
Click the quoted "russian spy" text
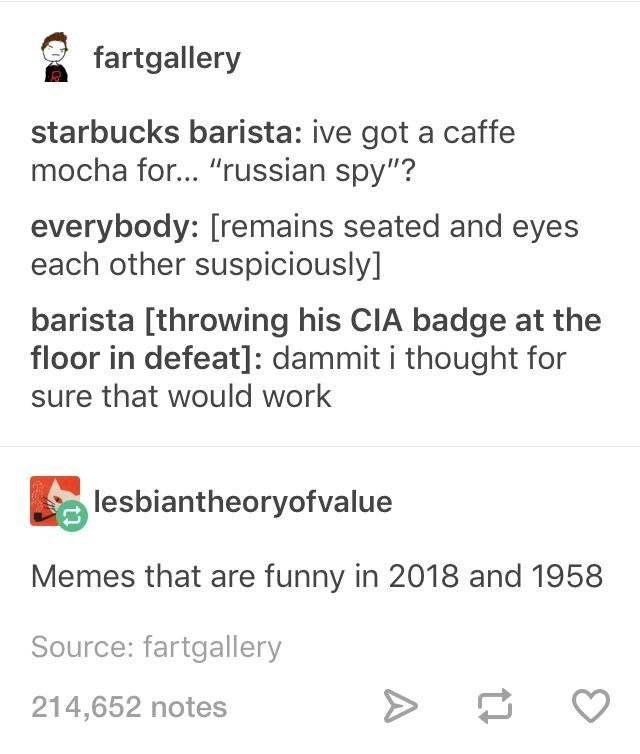305,170
